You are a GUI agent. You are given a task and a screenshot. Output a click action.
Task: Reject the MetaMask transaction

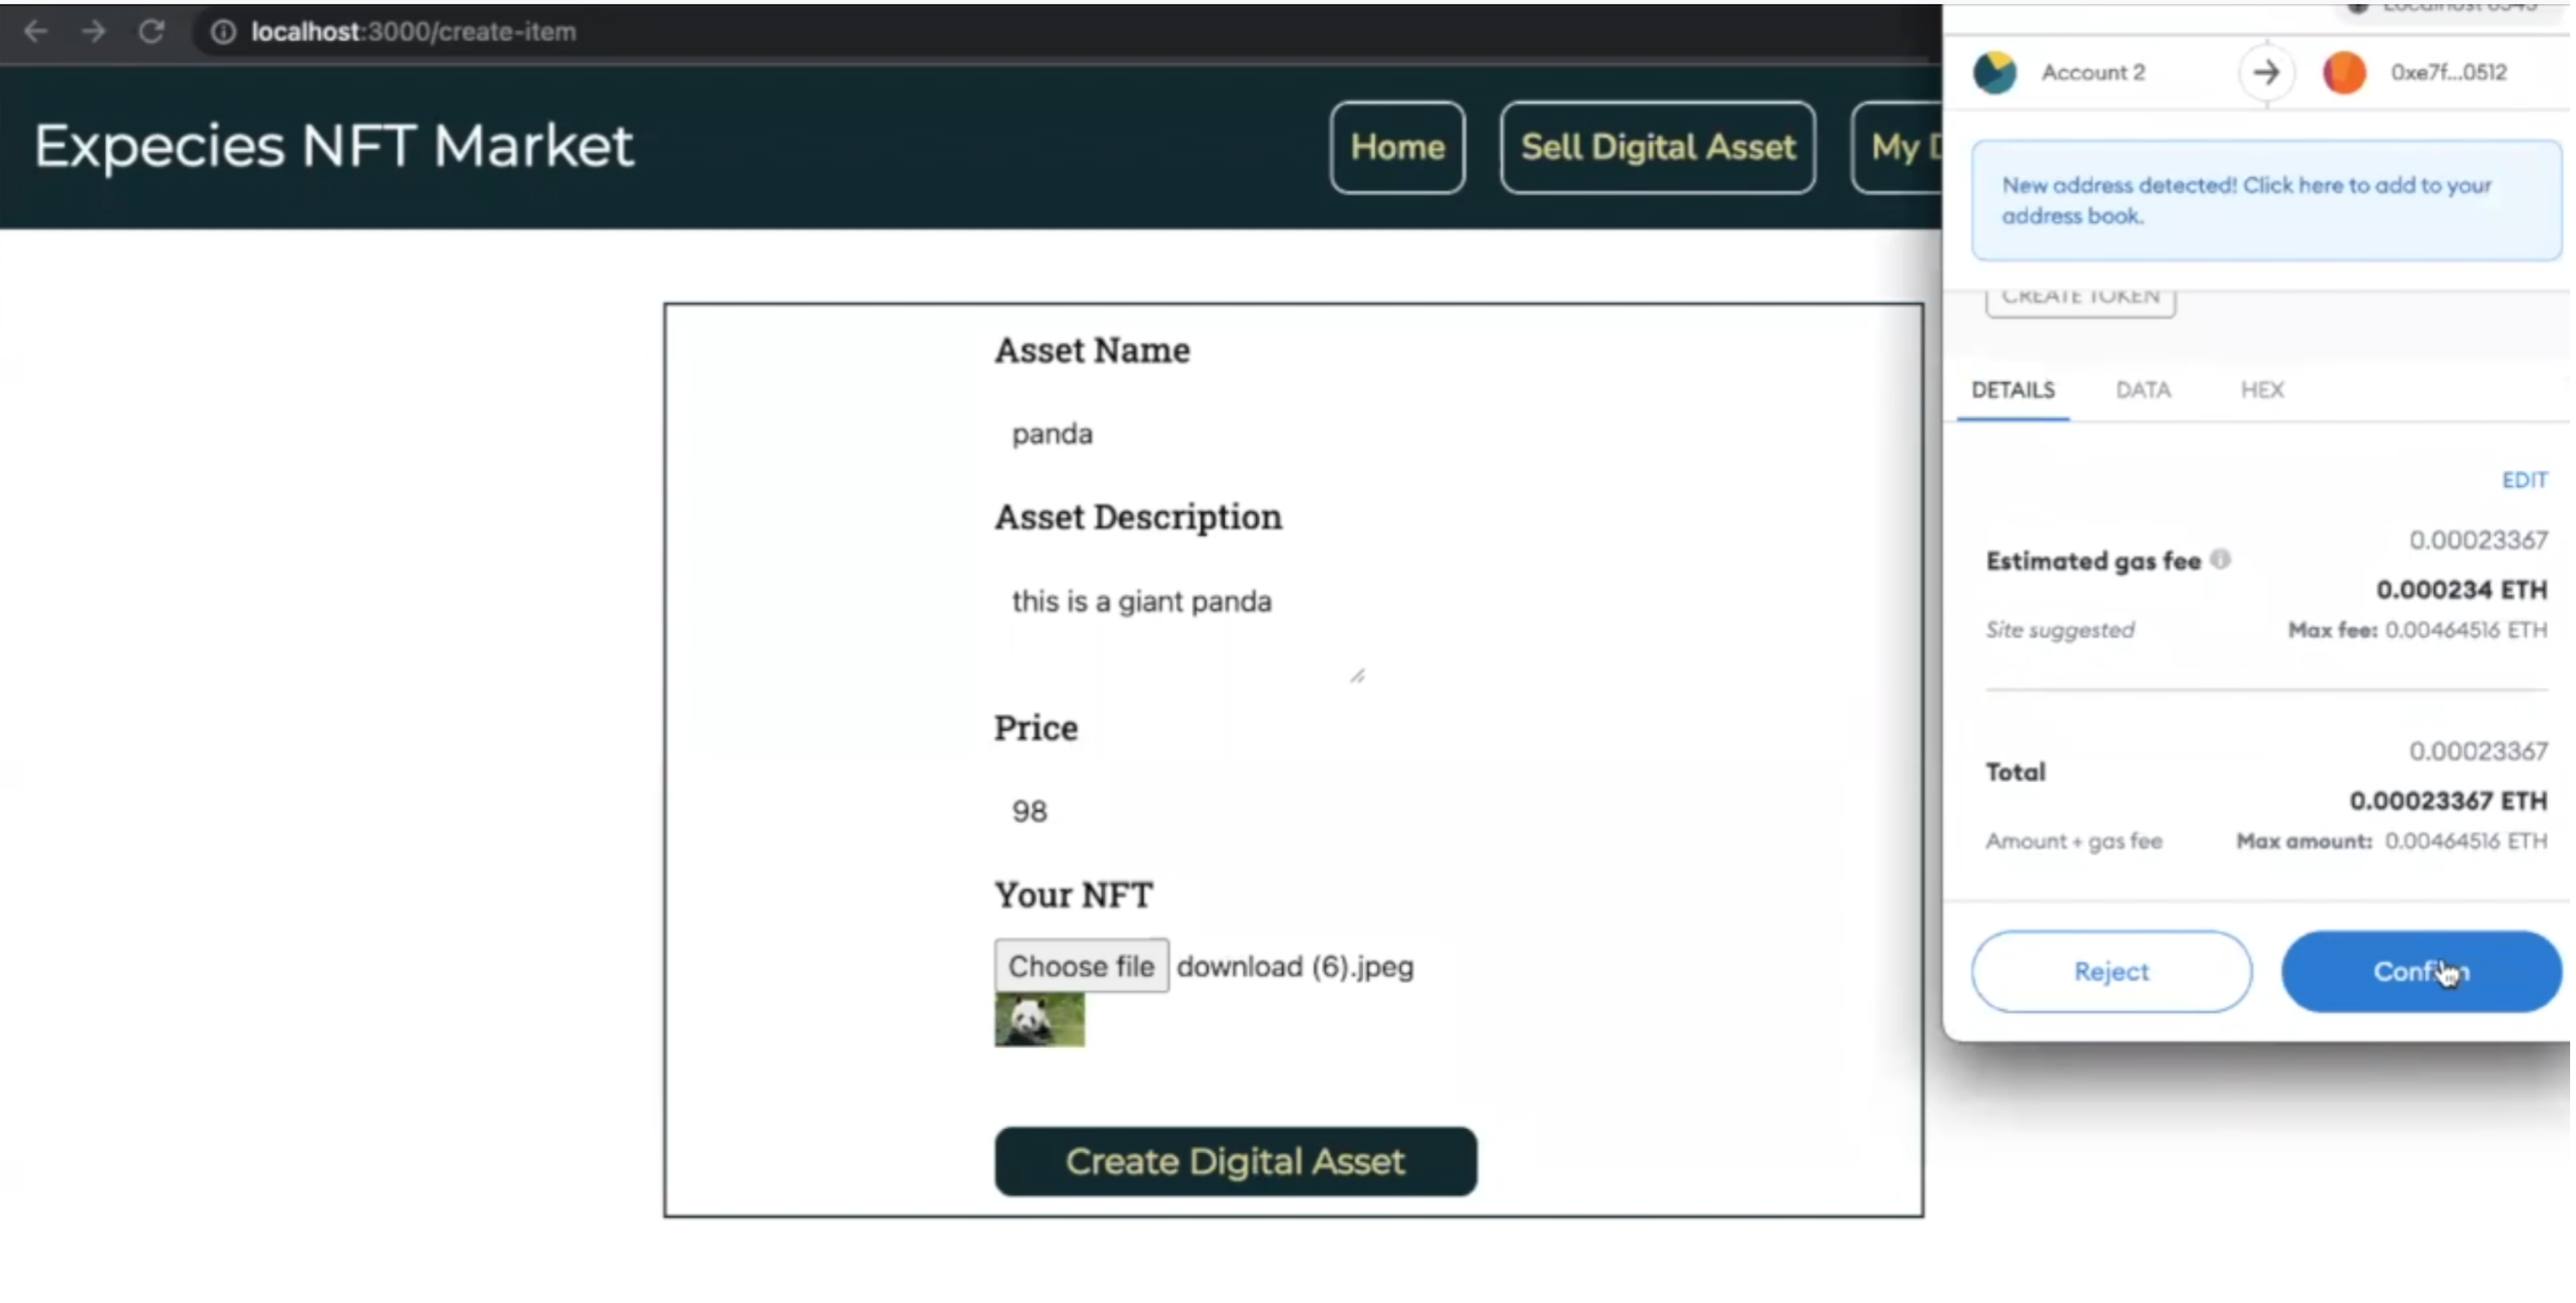click(x=2110, y=971)
